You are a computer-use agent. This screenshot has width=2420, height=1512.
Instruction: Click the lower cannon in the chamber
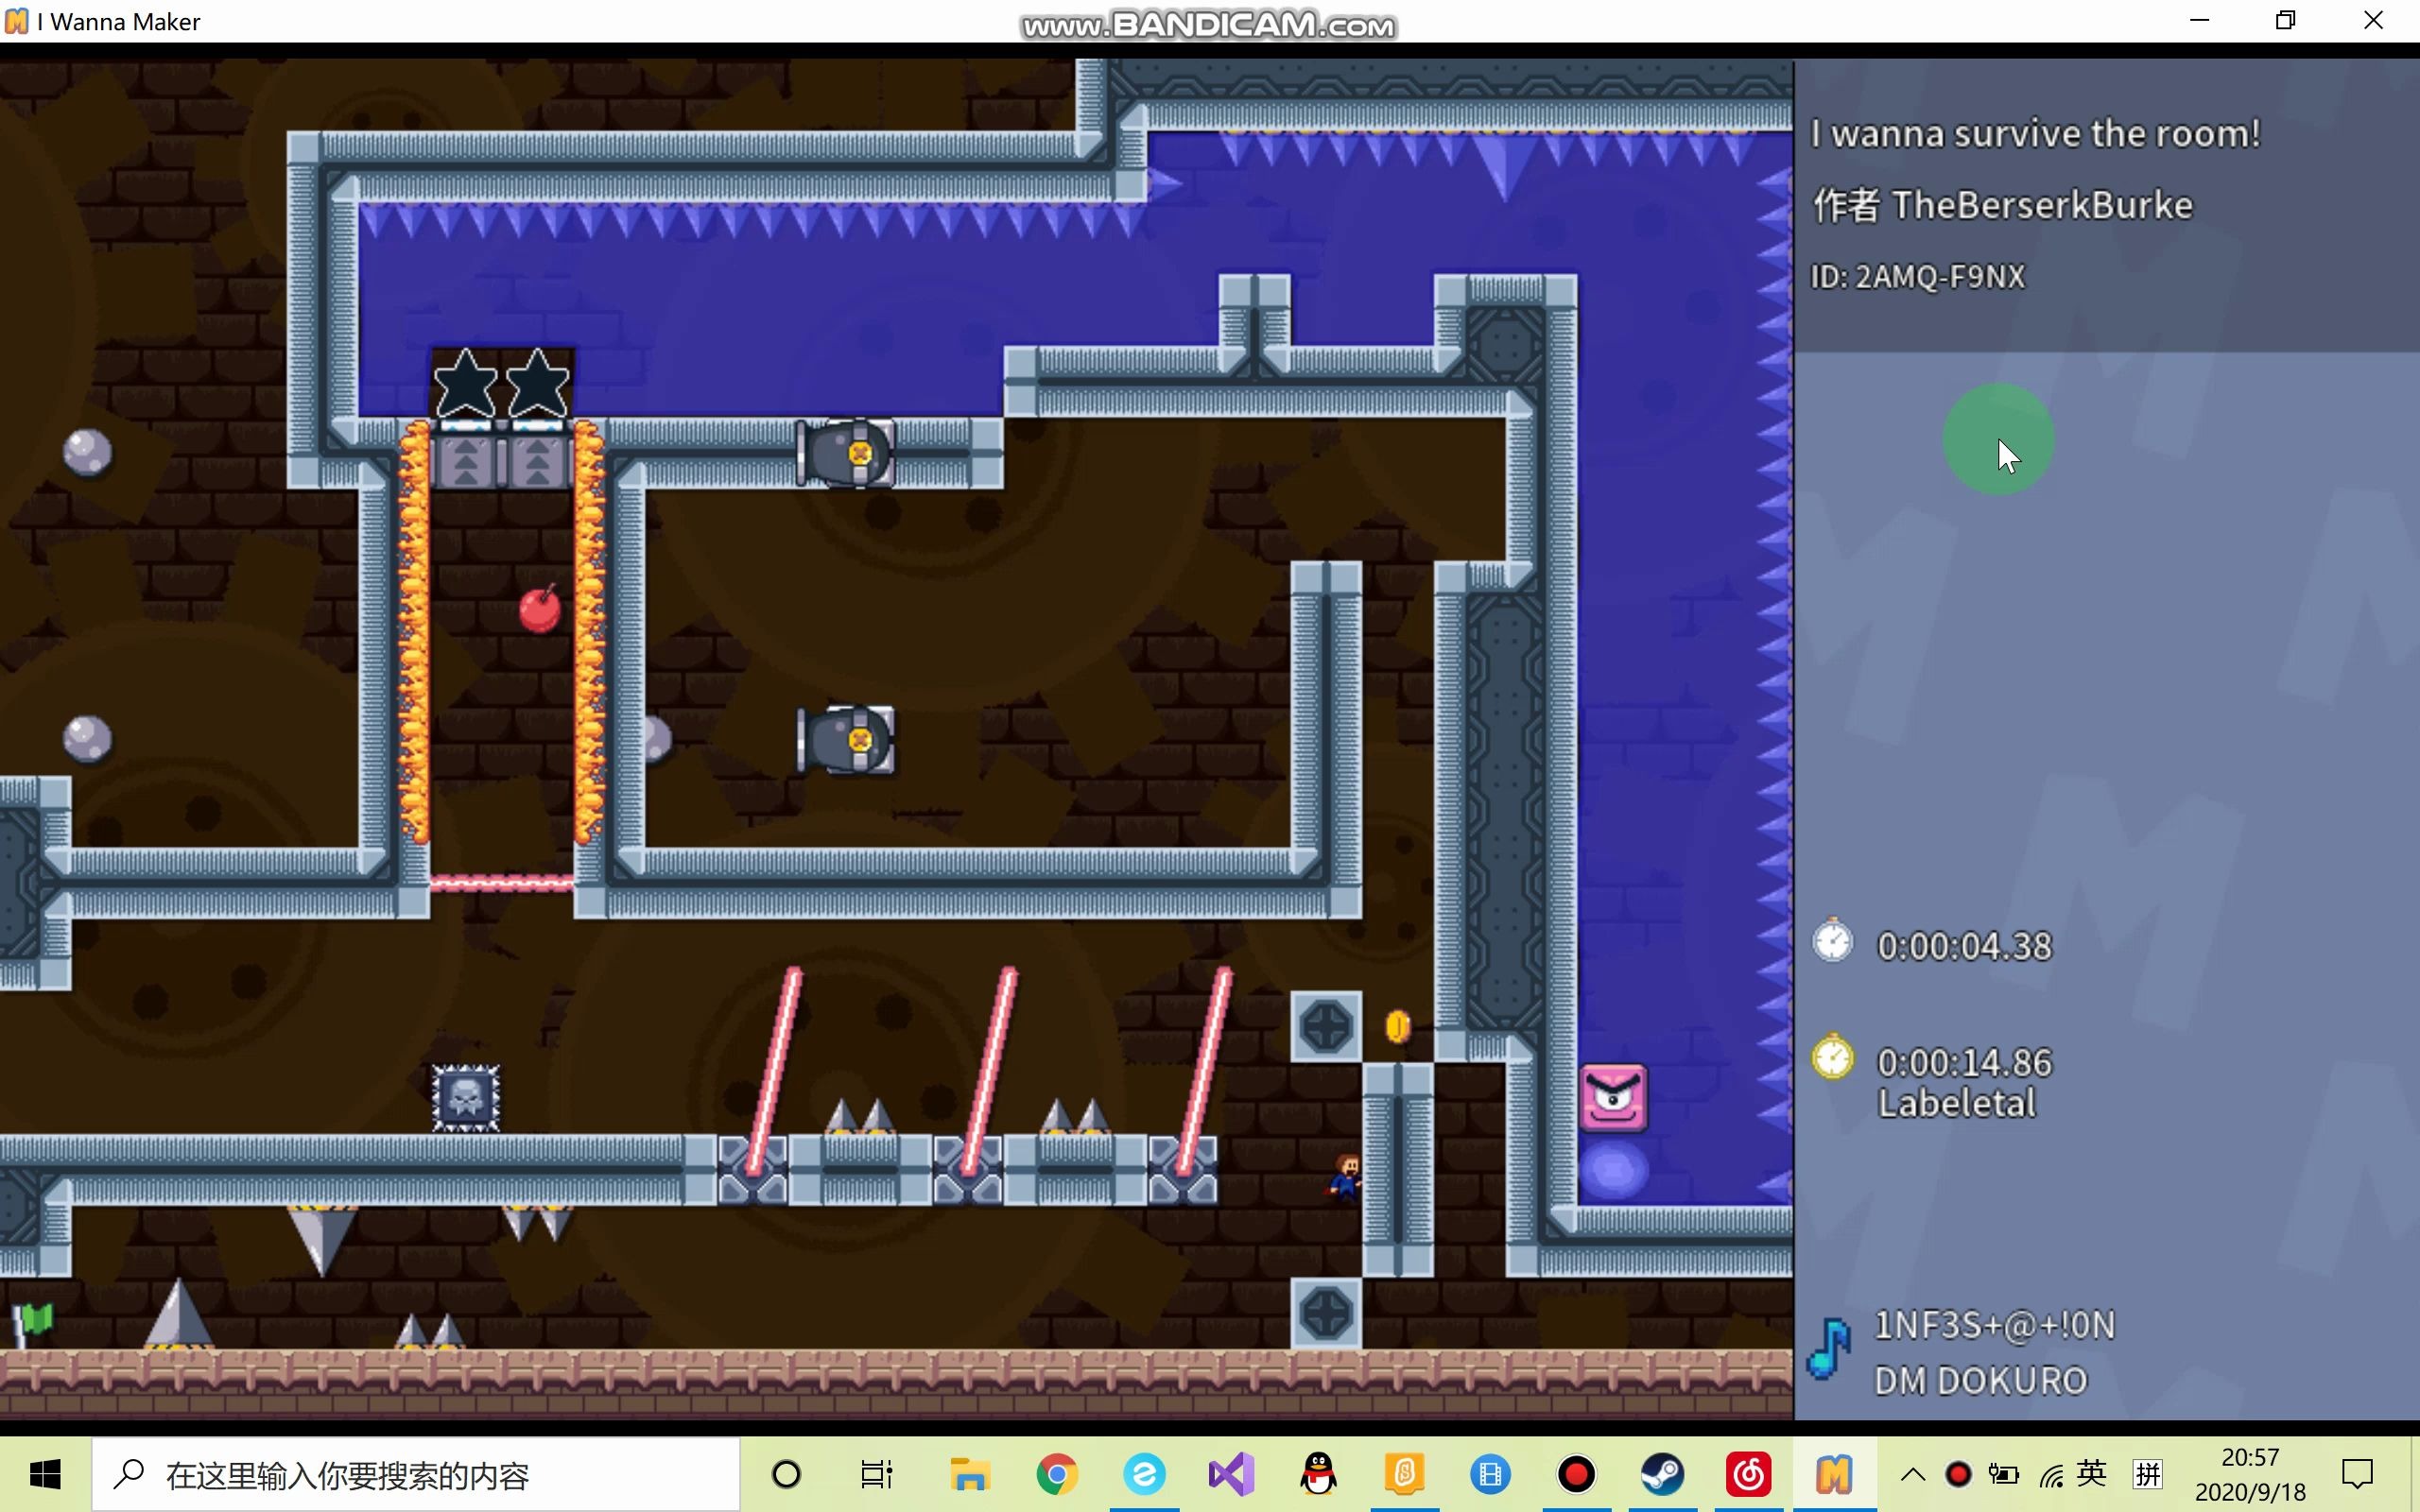click(x=846, y=740)
